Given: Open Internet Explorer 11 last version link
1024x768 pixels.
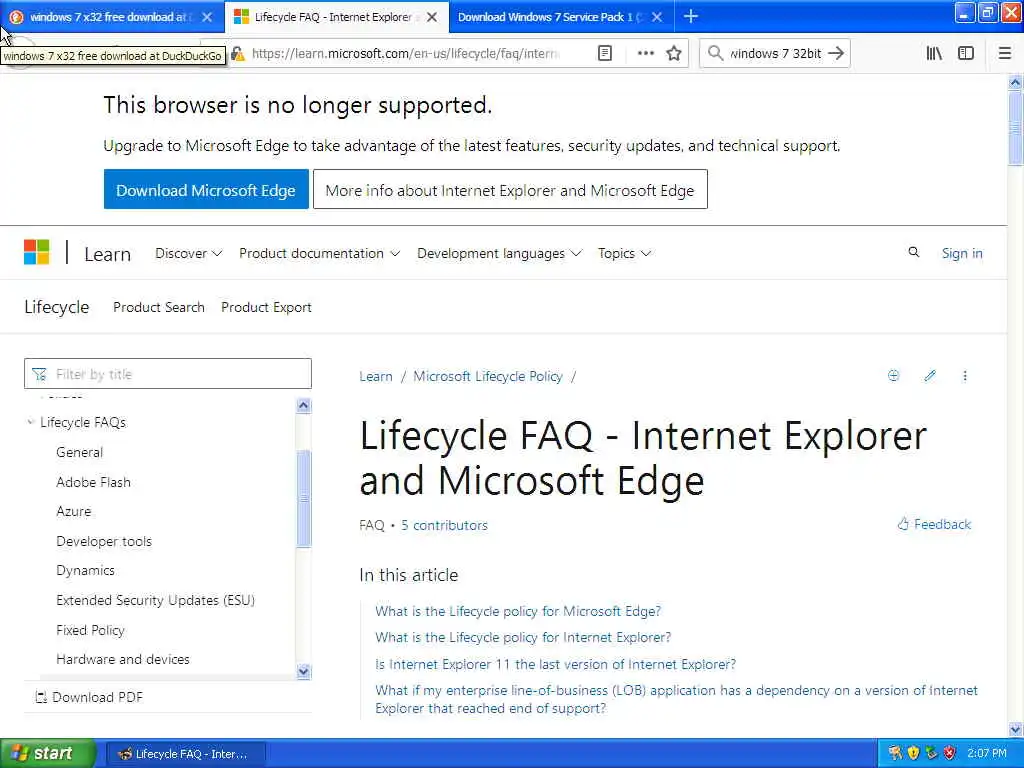Looking at the screenshot, I should pos(555,664).
